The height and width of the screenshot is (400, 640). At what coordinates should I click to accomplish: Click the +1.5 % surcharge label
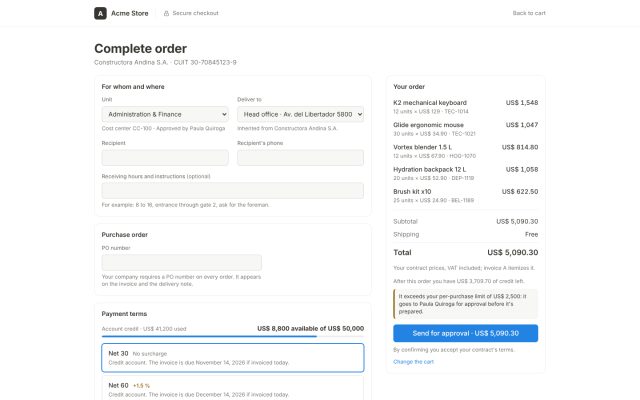point(141,386)
